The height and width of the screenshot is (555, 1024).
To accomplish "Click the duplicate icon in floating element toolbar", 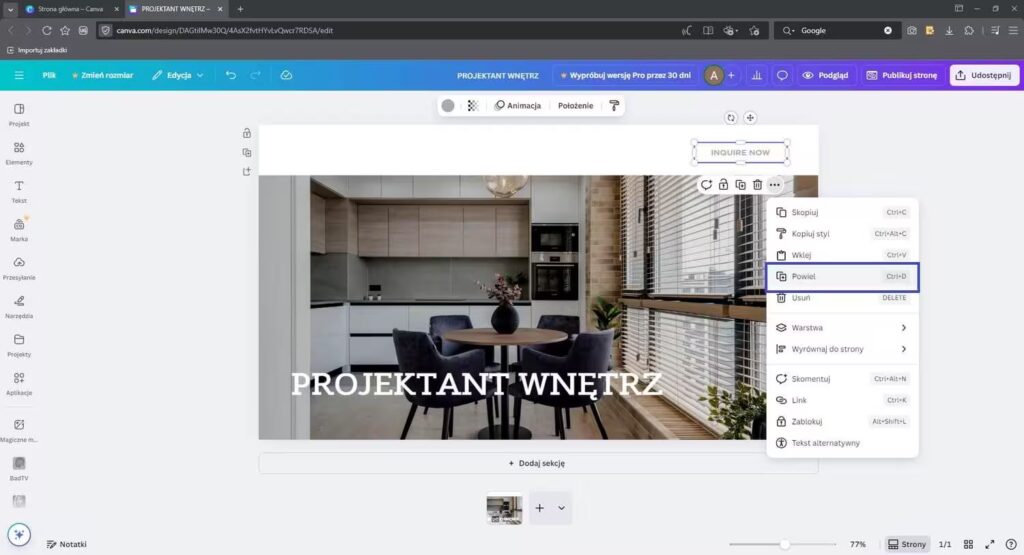I will [x=740, y=185].
